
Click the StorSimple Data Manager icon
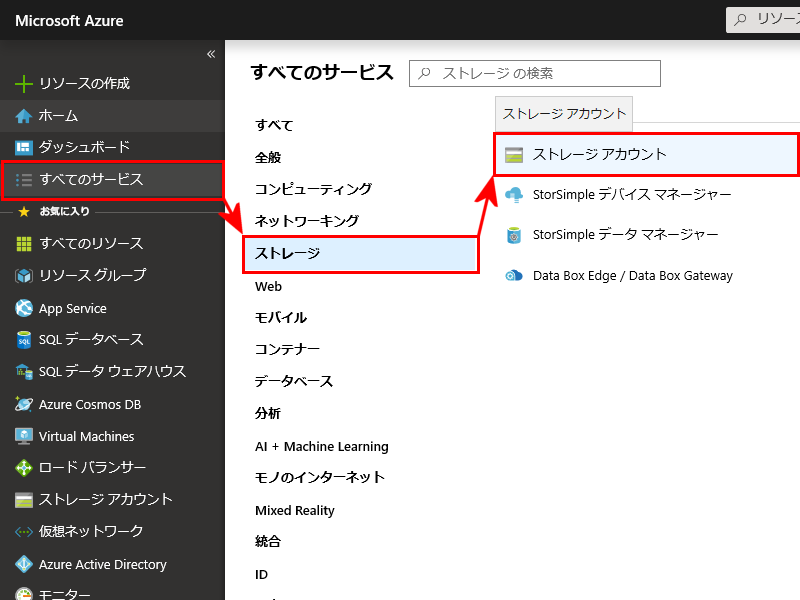[x=514, y=235]
